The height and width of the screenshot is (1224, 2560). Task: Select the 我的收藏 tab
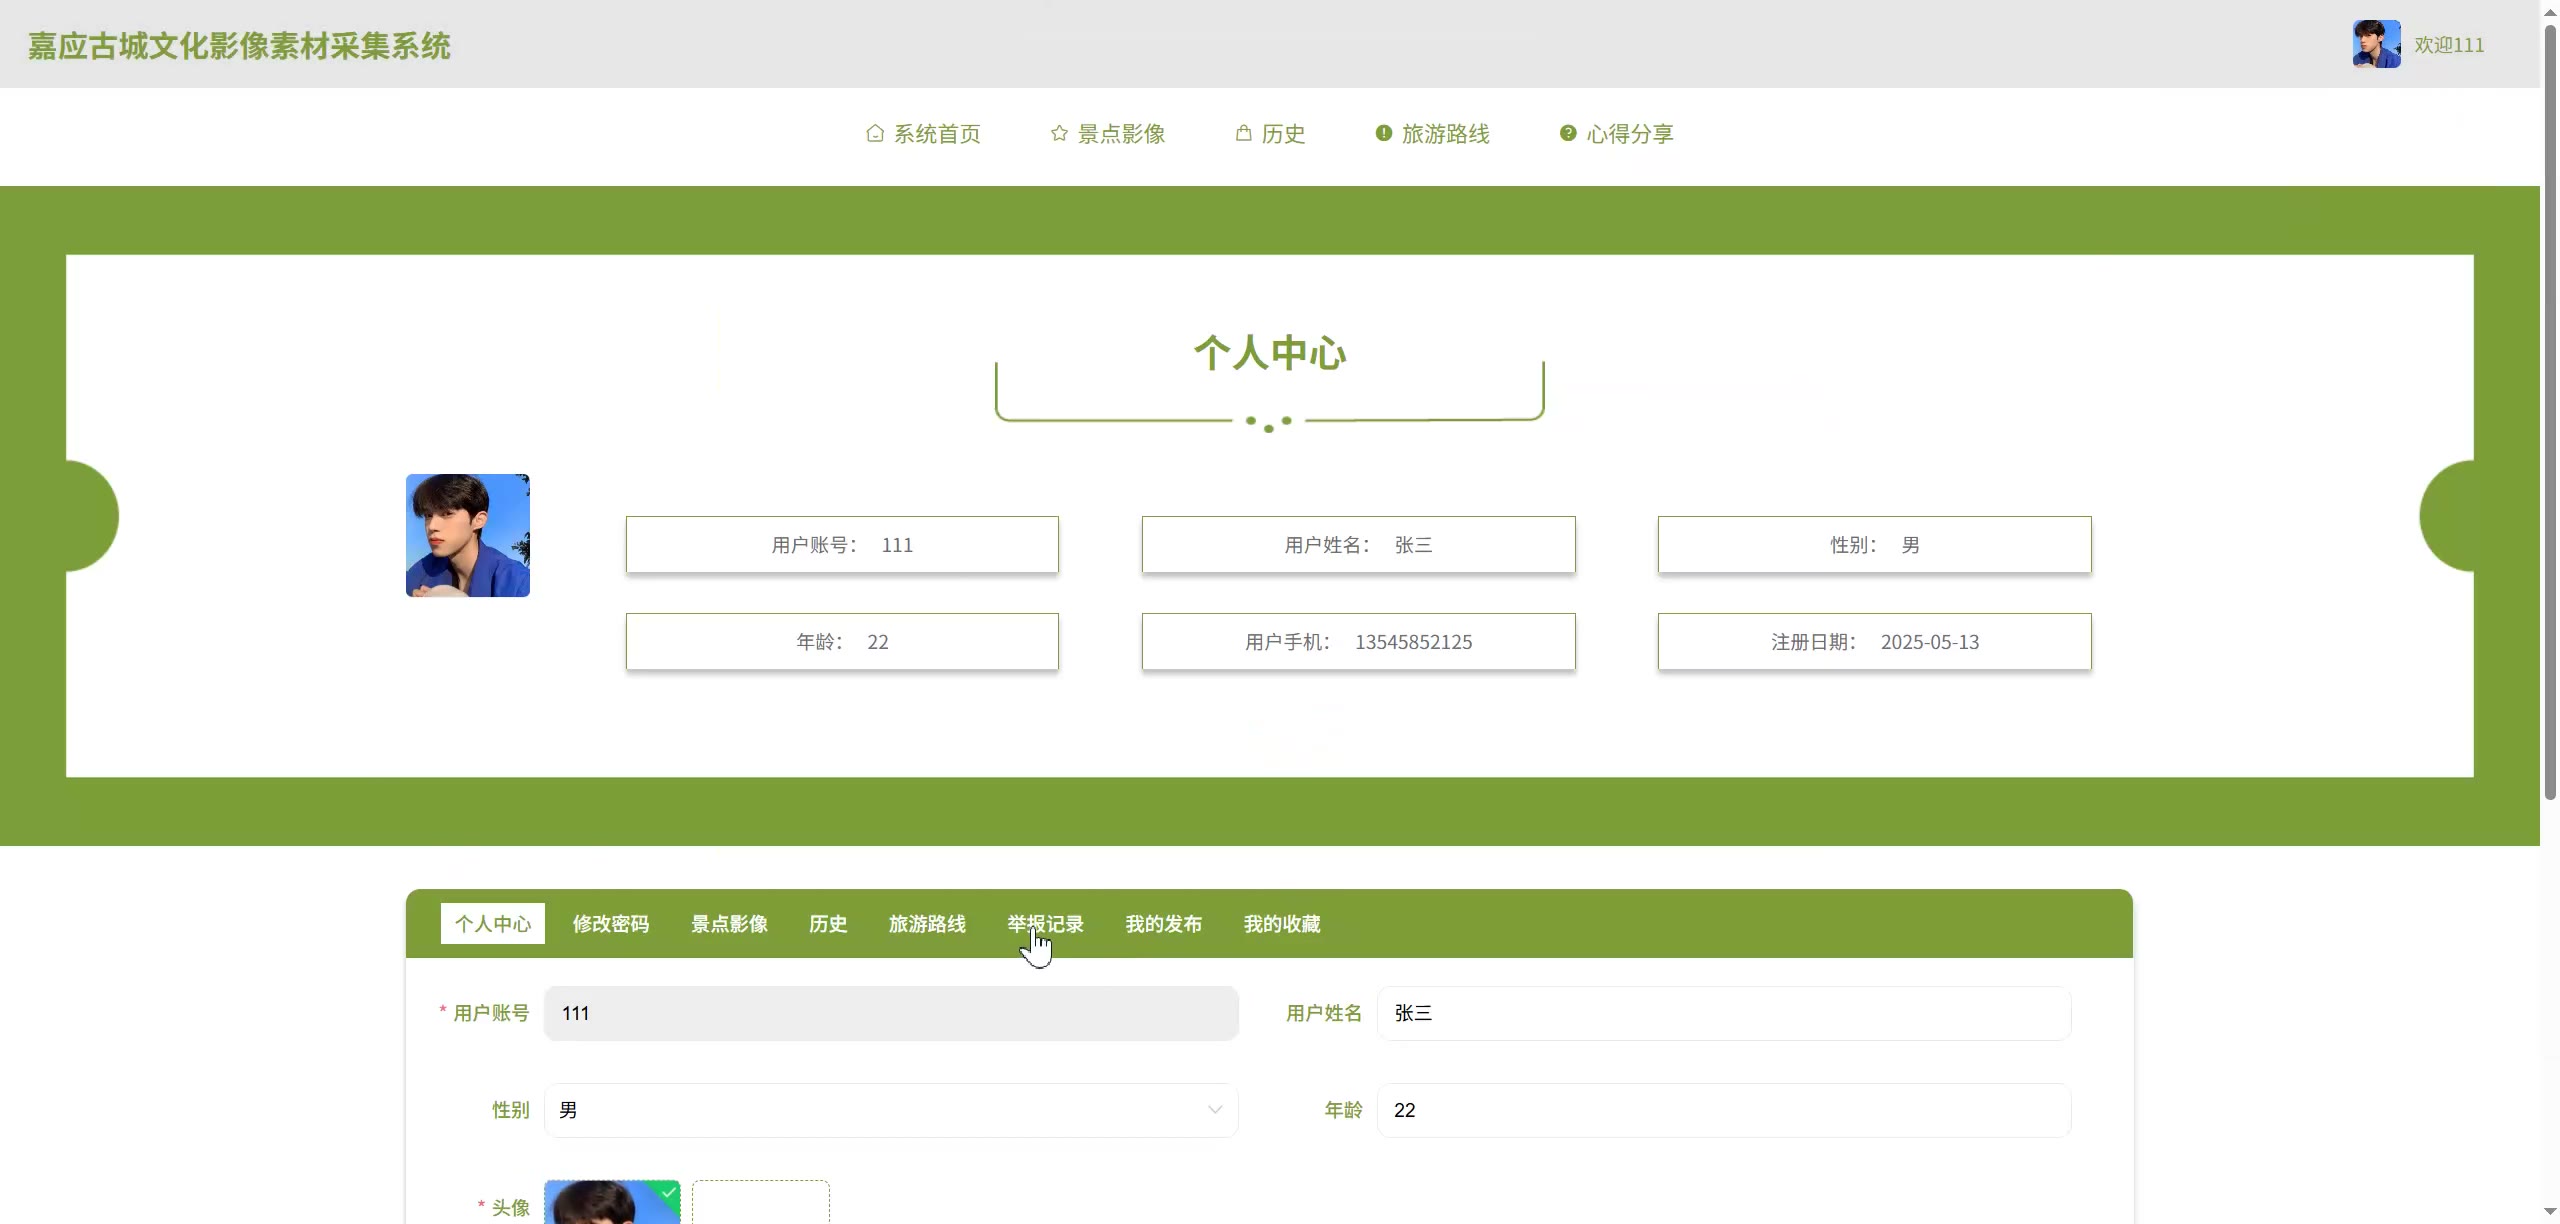1281,924
